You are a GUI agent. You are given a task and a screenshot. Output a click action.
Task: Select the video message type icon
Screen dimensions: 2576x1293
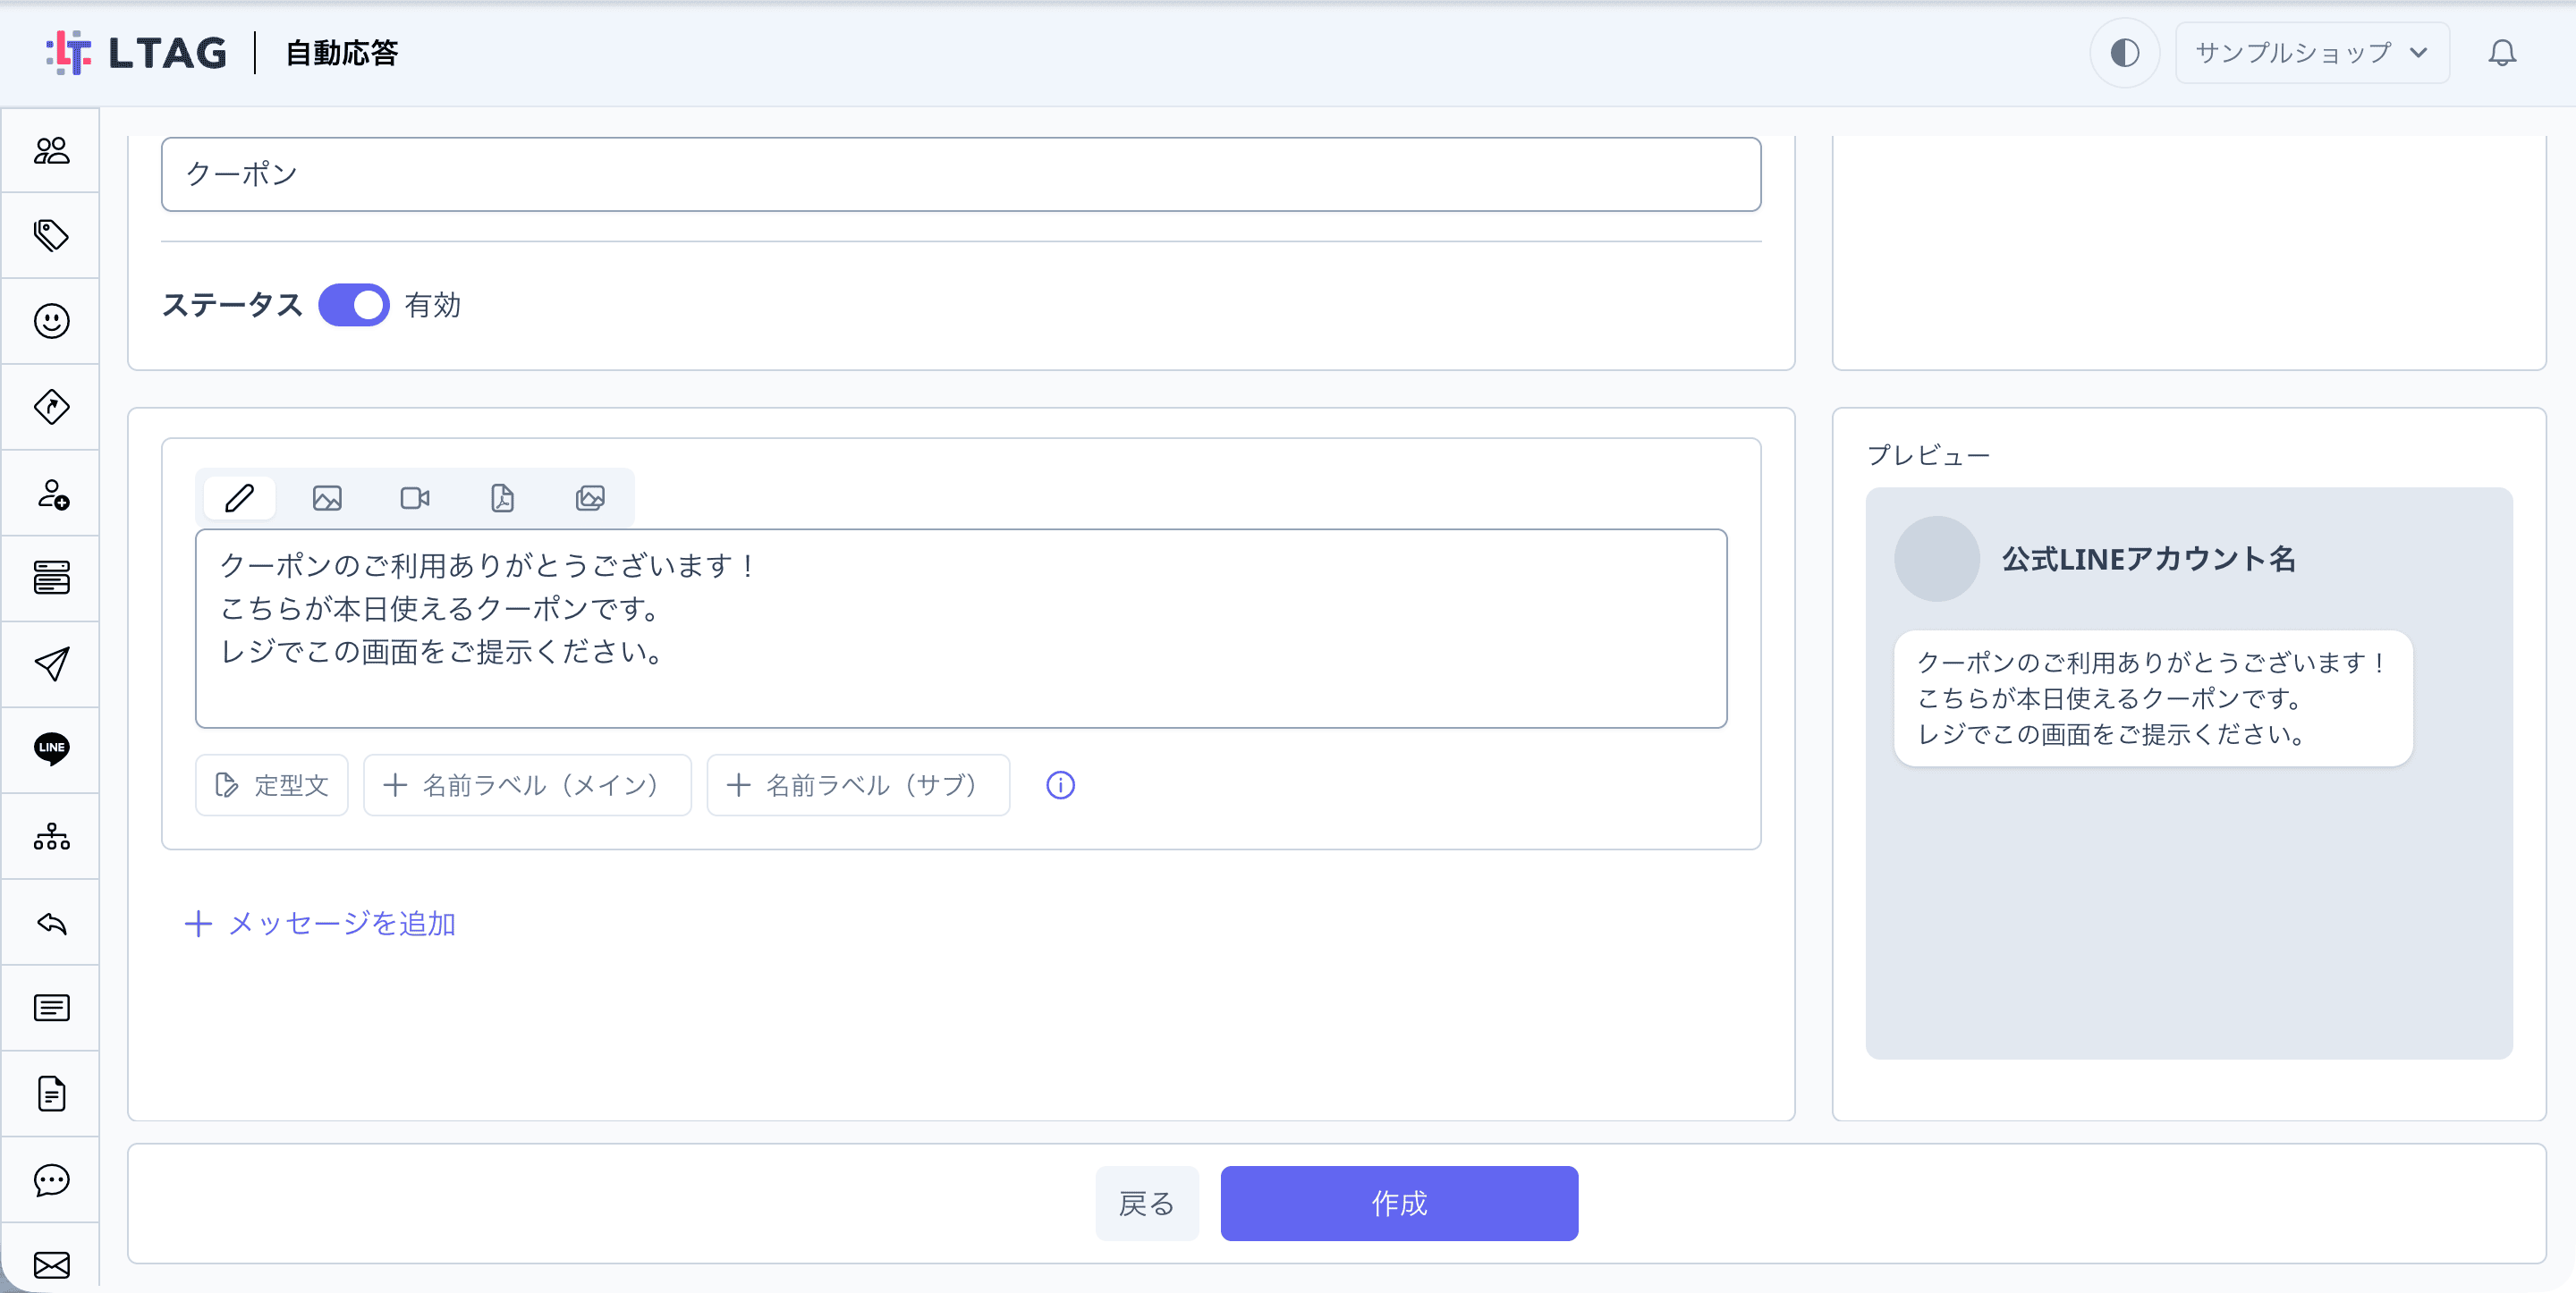[x=415, y=498]
